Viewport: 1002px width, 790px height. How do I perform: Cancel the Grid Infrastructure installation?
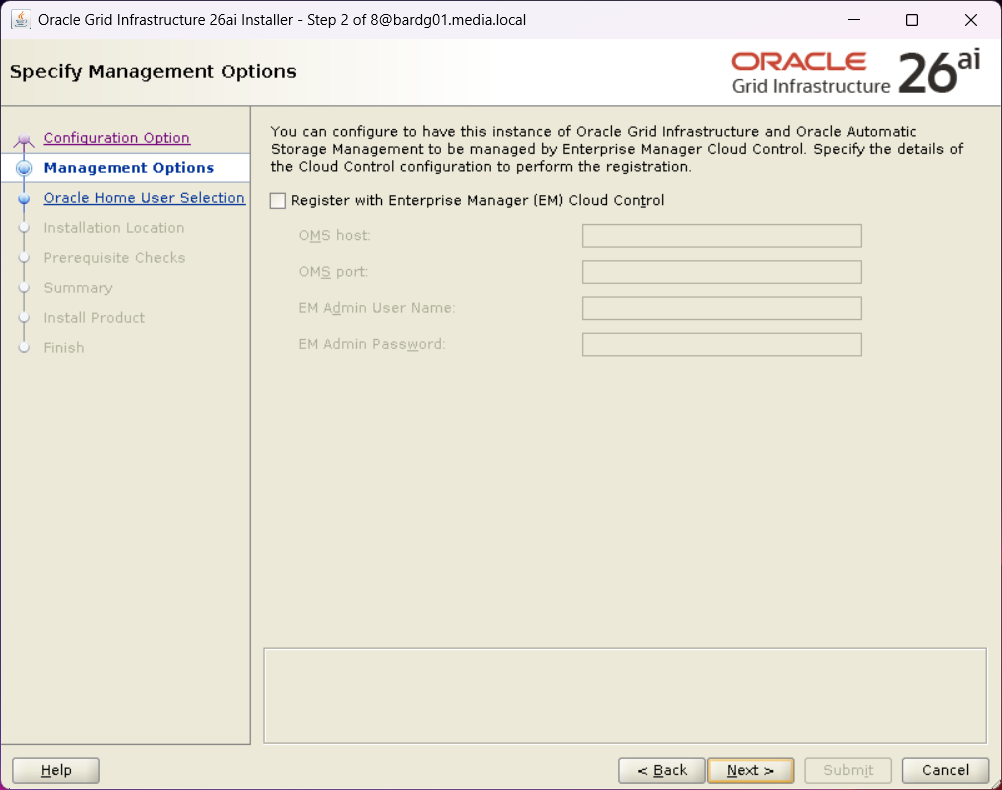point(945,770)
